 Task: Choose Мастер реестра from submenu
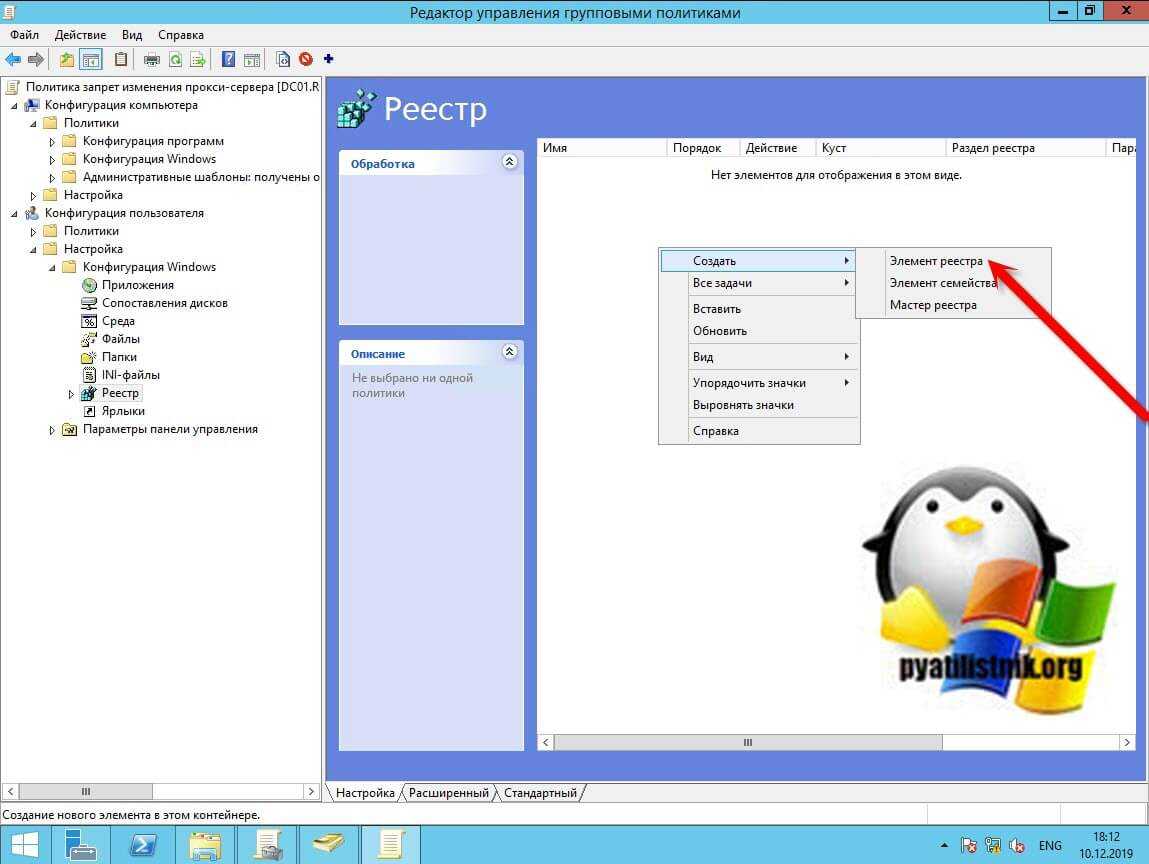933,305
